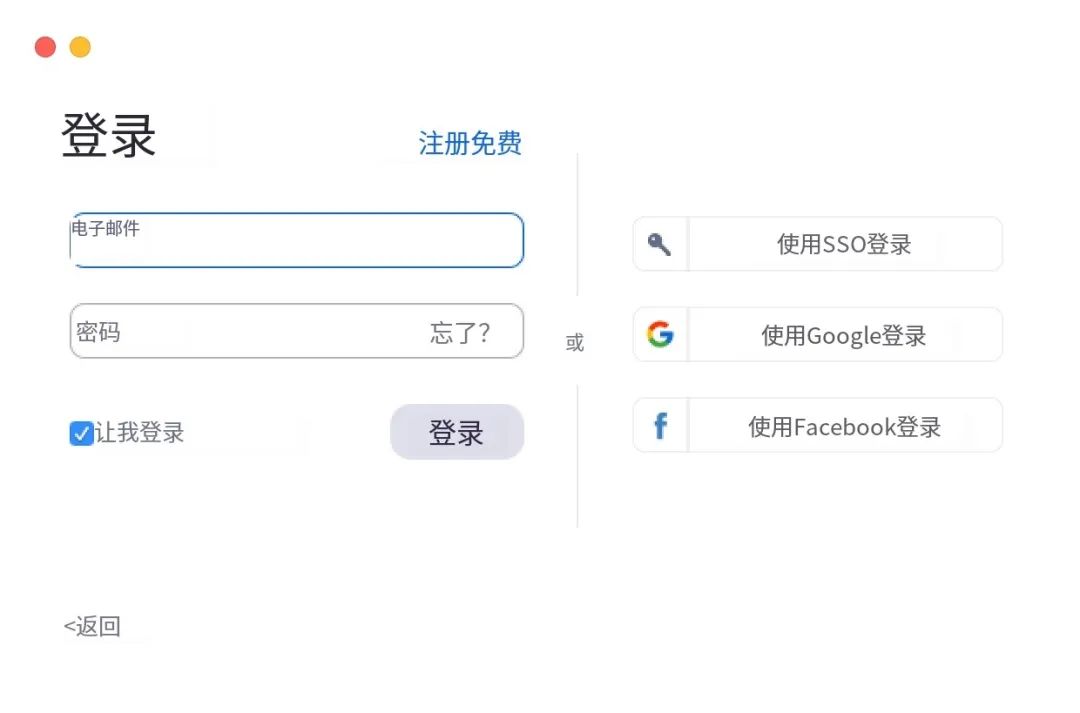Click the Google logo icon

(660, 334)
